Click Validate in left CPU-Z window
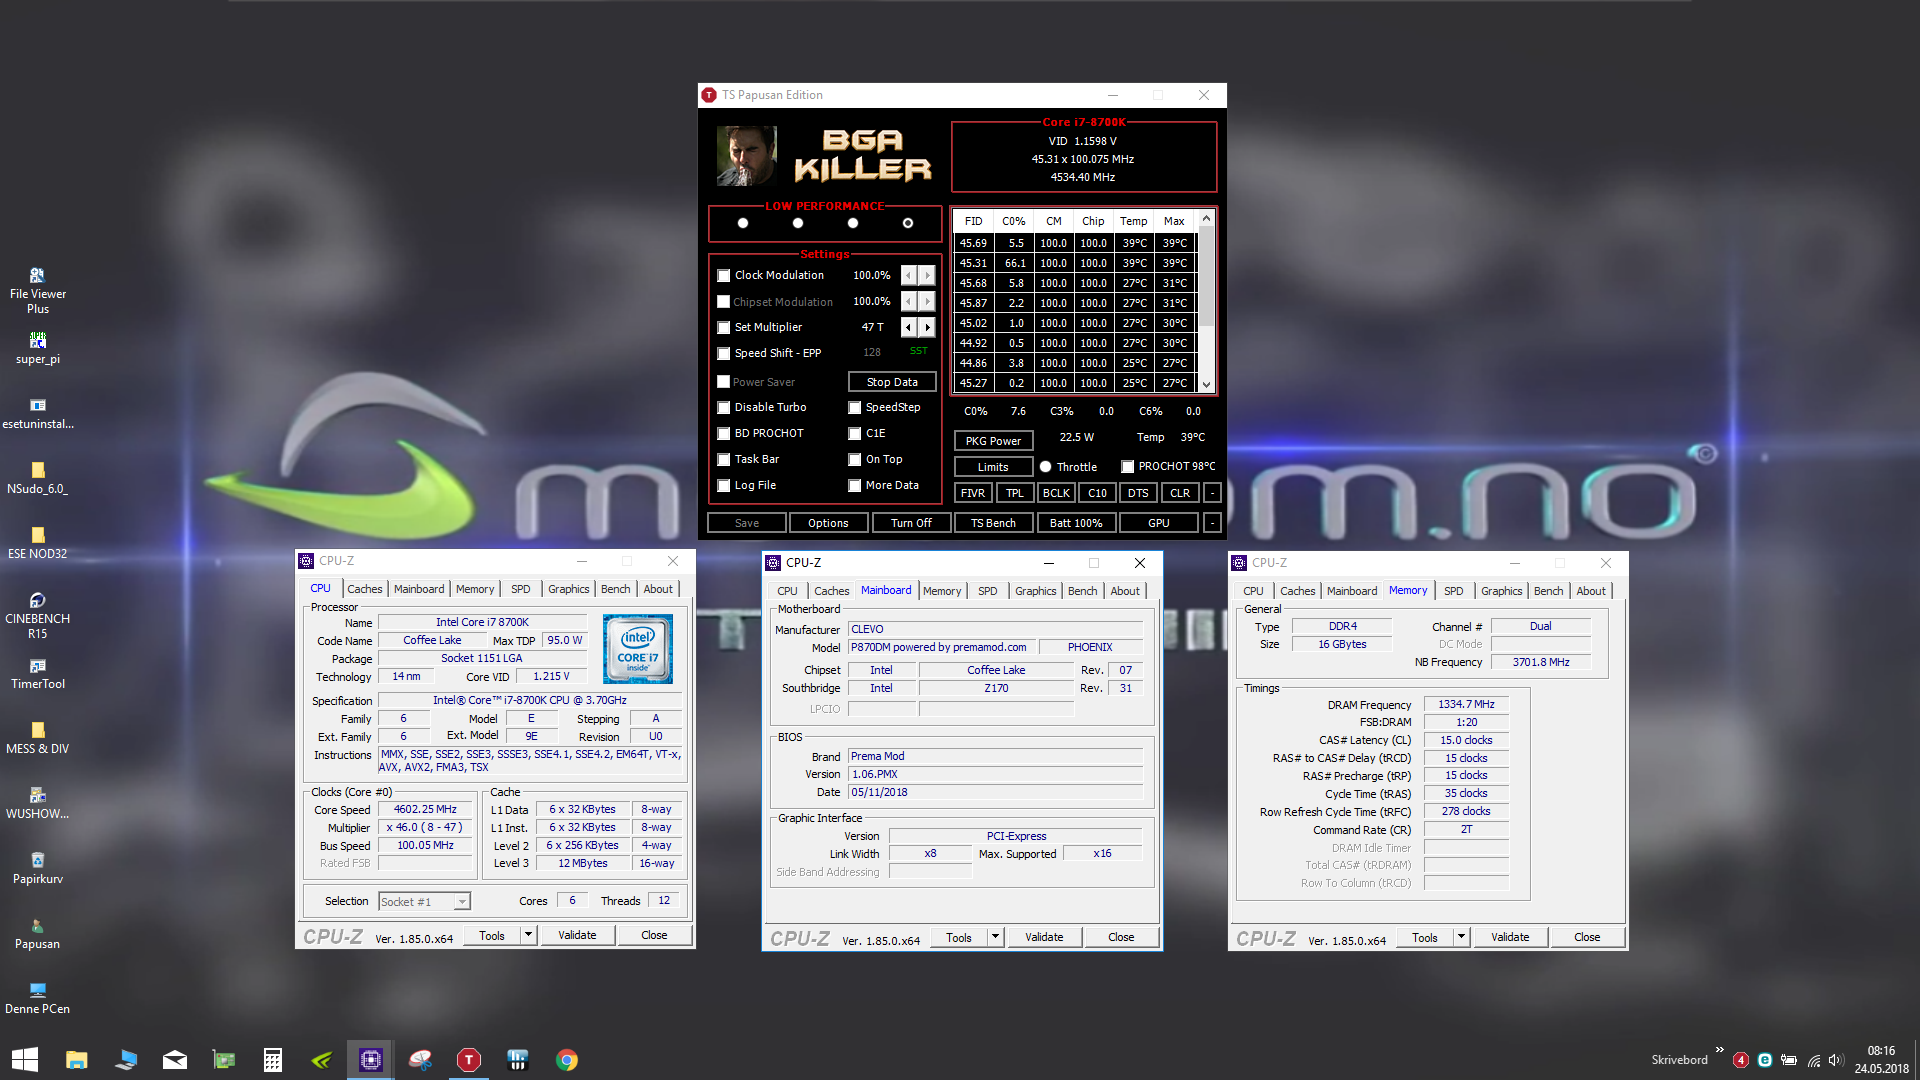Screen dimensions: 1920x1080 pyautogui.click(x=577, y=935)
